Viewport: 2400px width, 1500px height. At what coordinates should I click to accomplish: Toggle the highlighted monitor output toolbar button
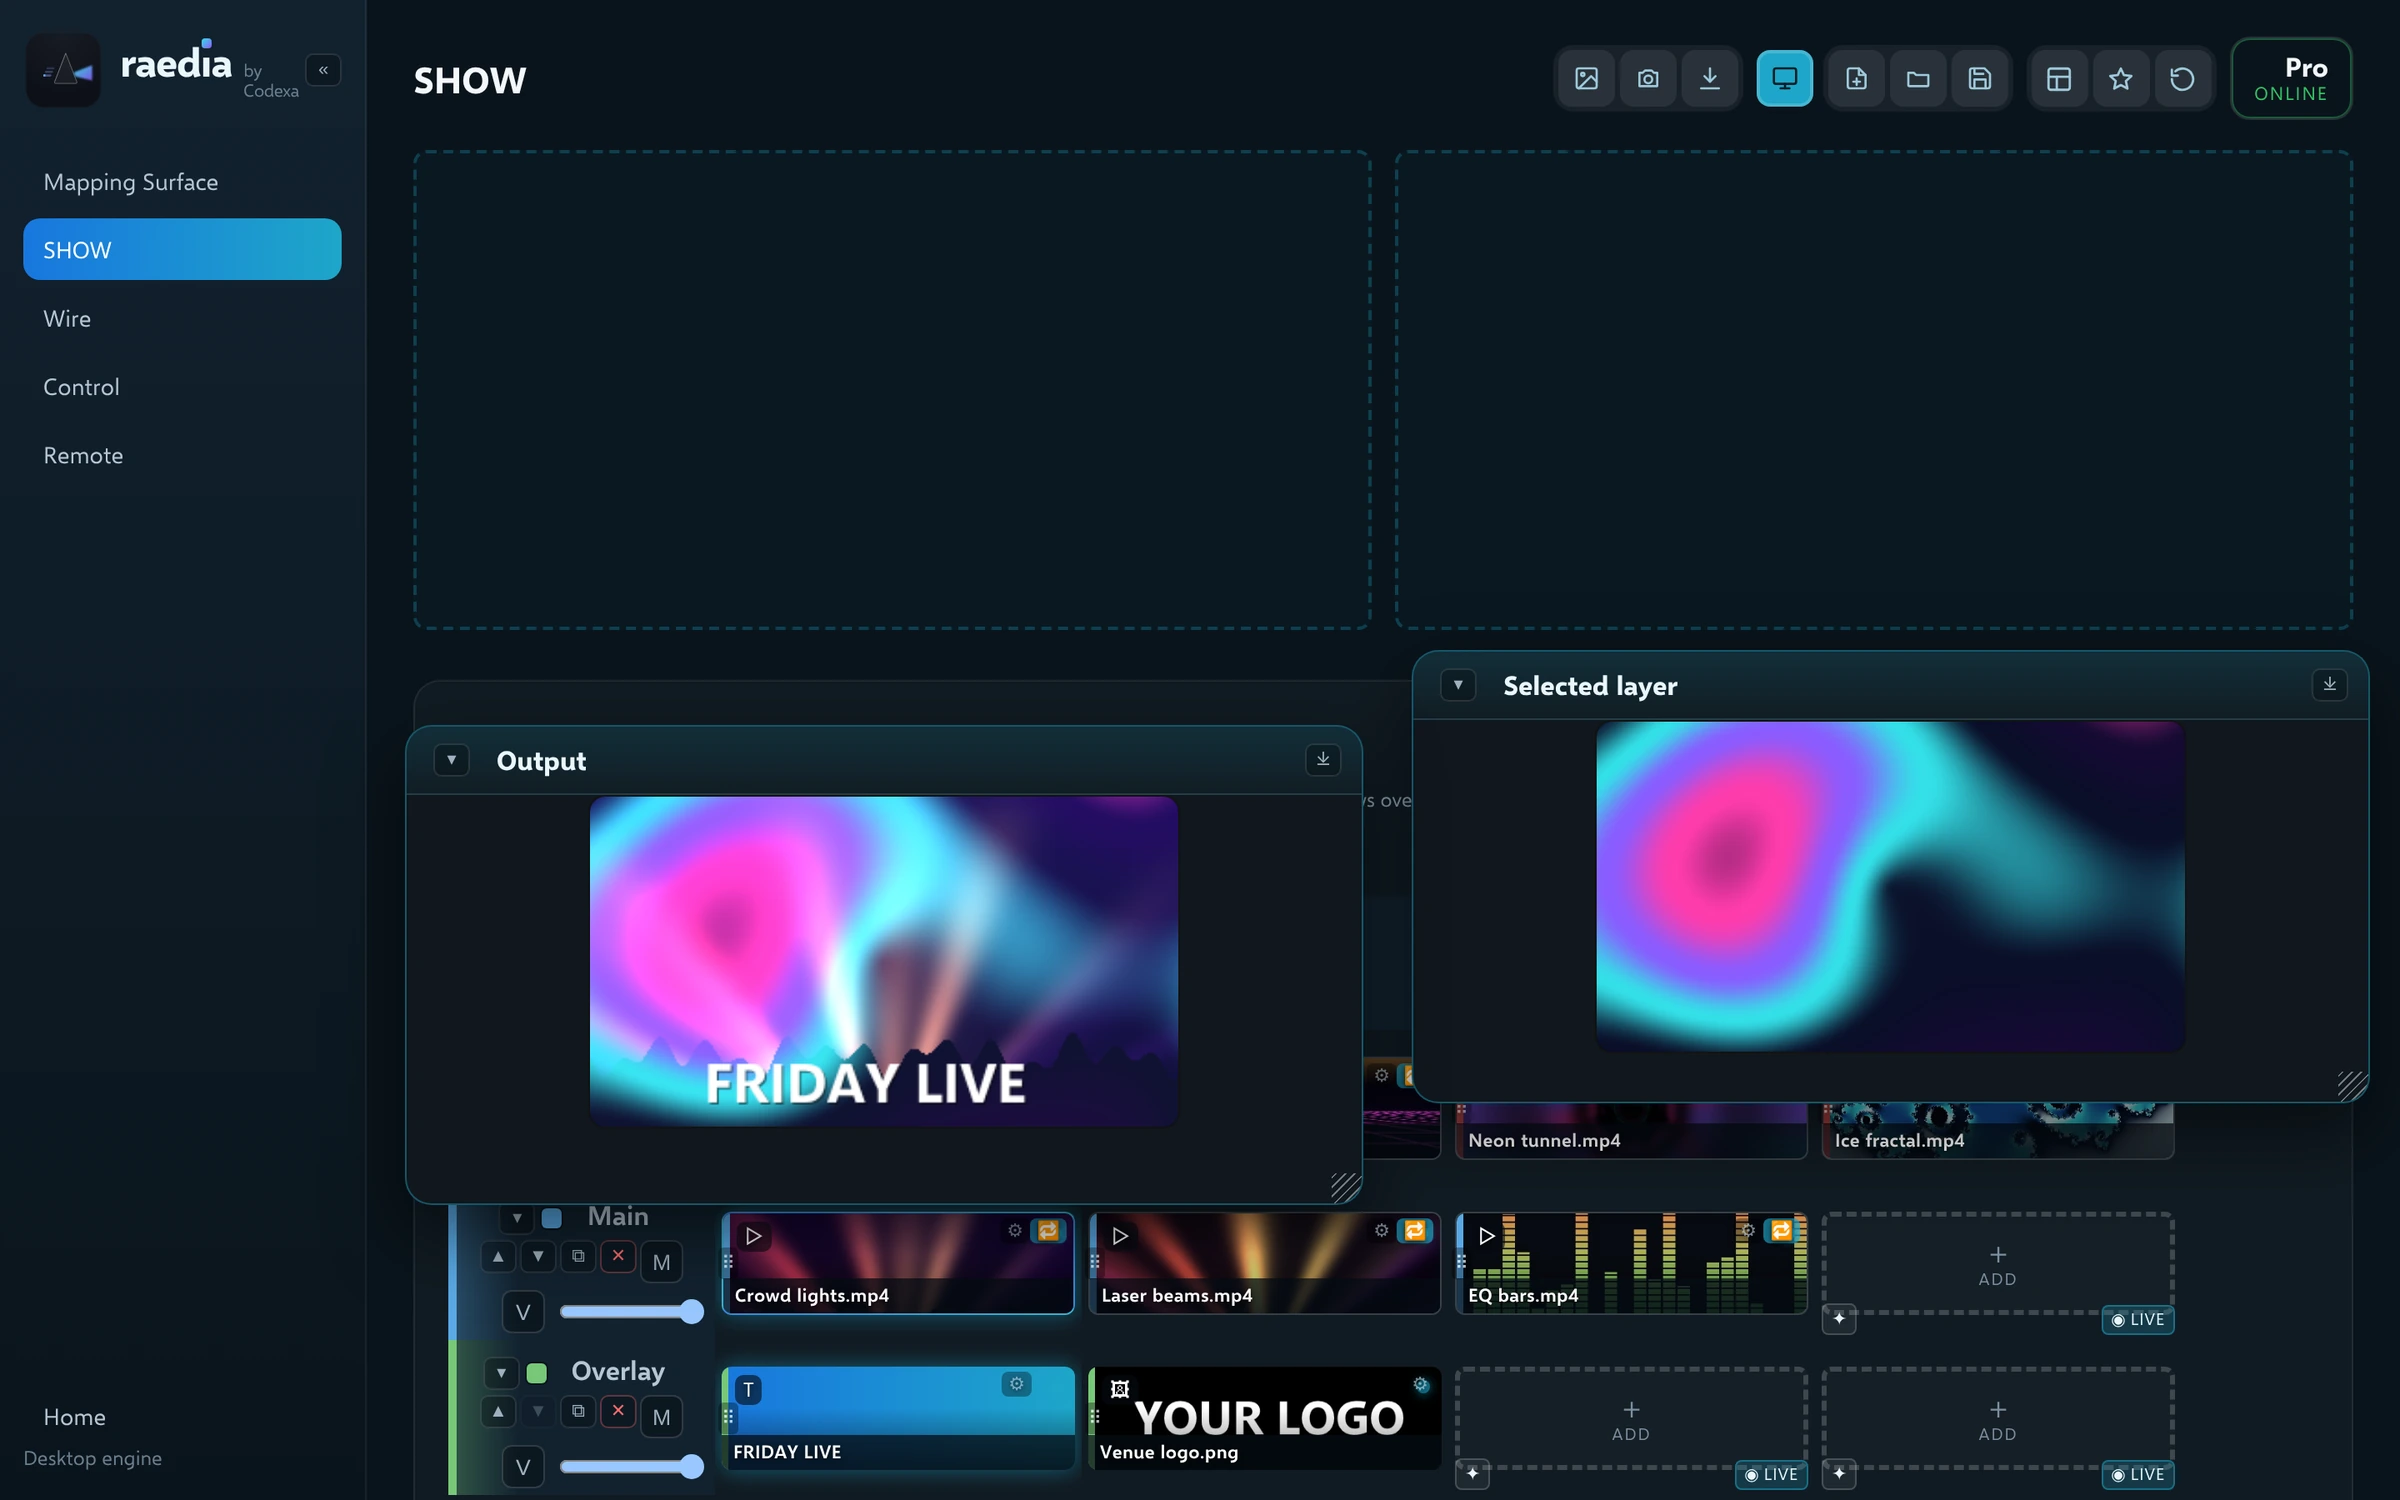1784,78
